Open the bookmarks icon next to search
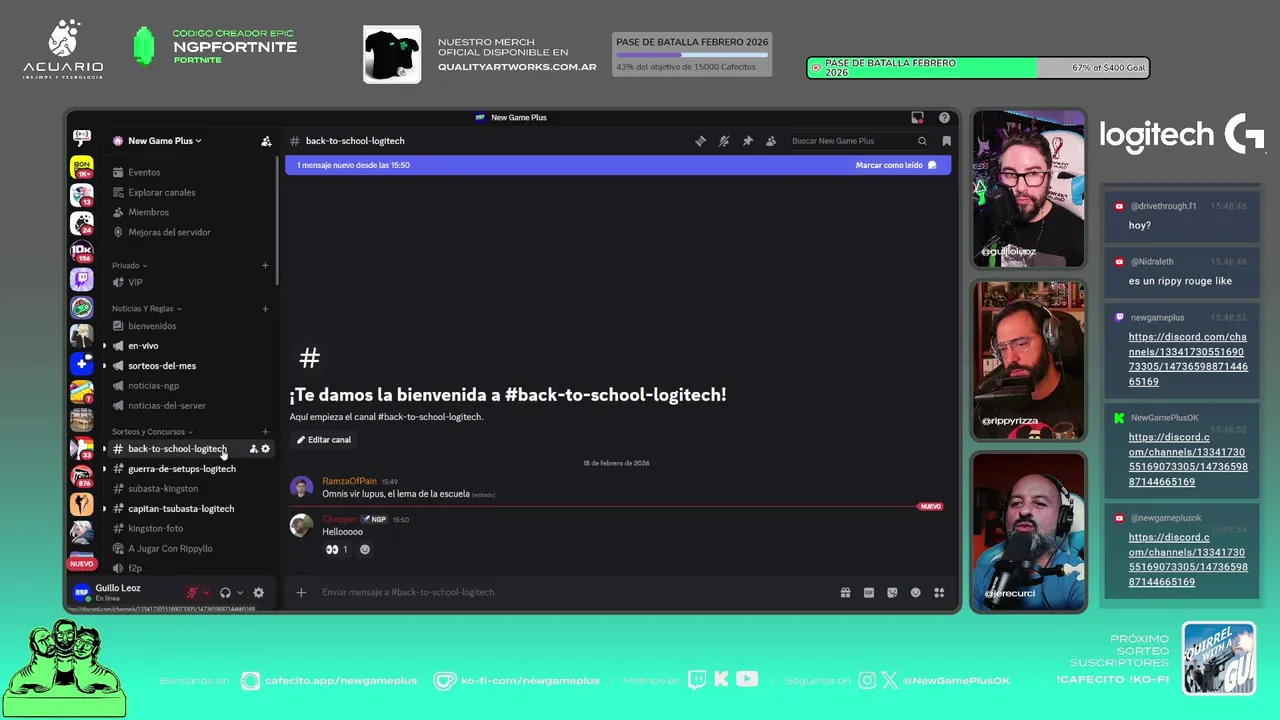The height and width of the screenshot is (720, 1280). click(x=946, y=141)
